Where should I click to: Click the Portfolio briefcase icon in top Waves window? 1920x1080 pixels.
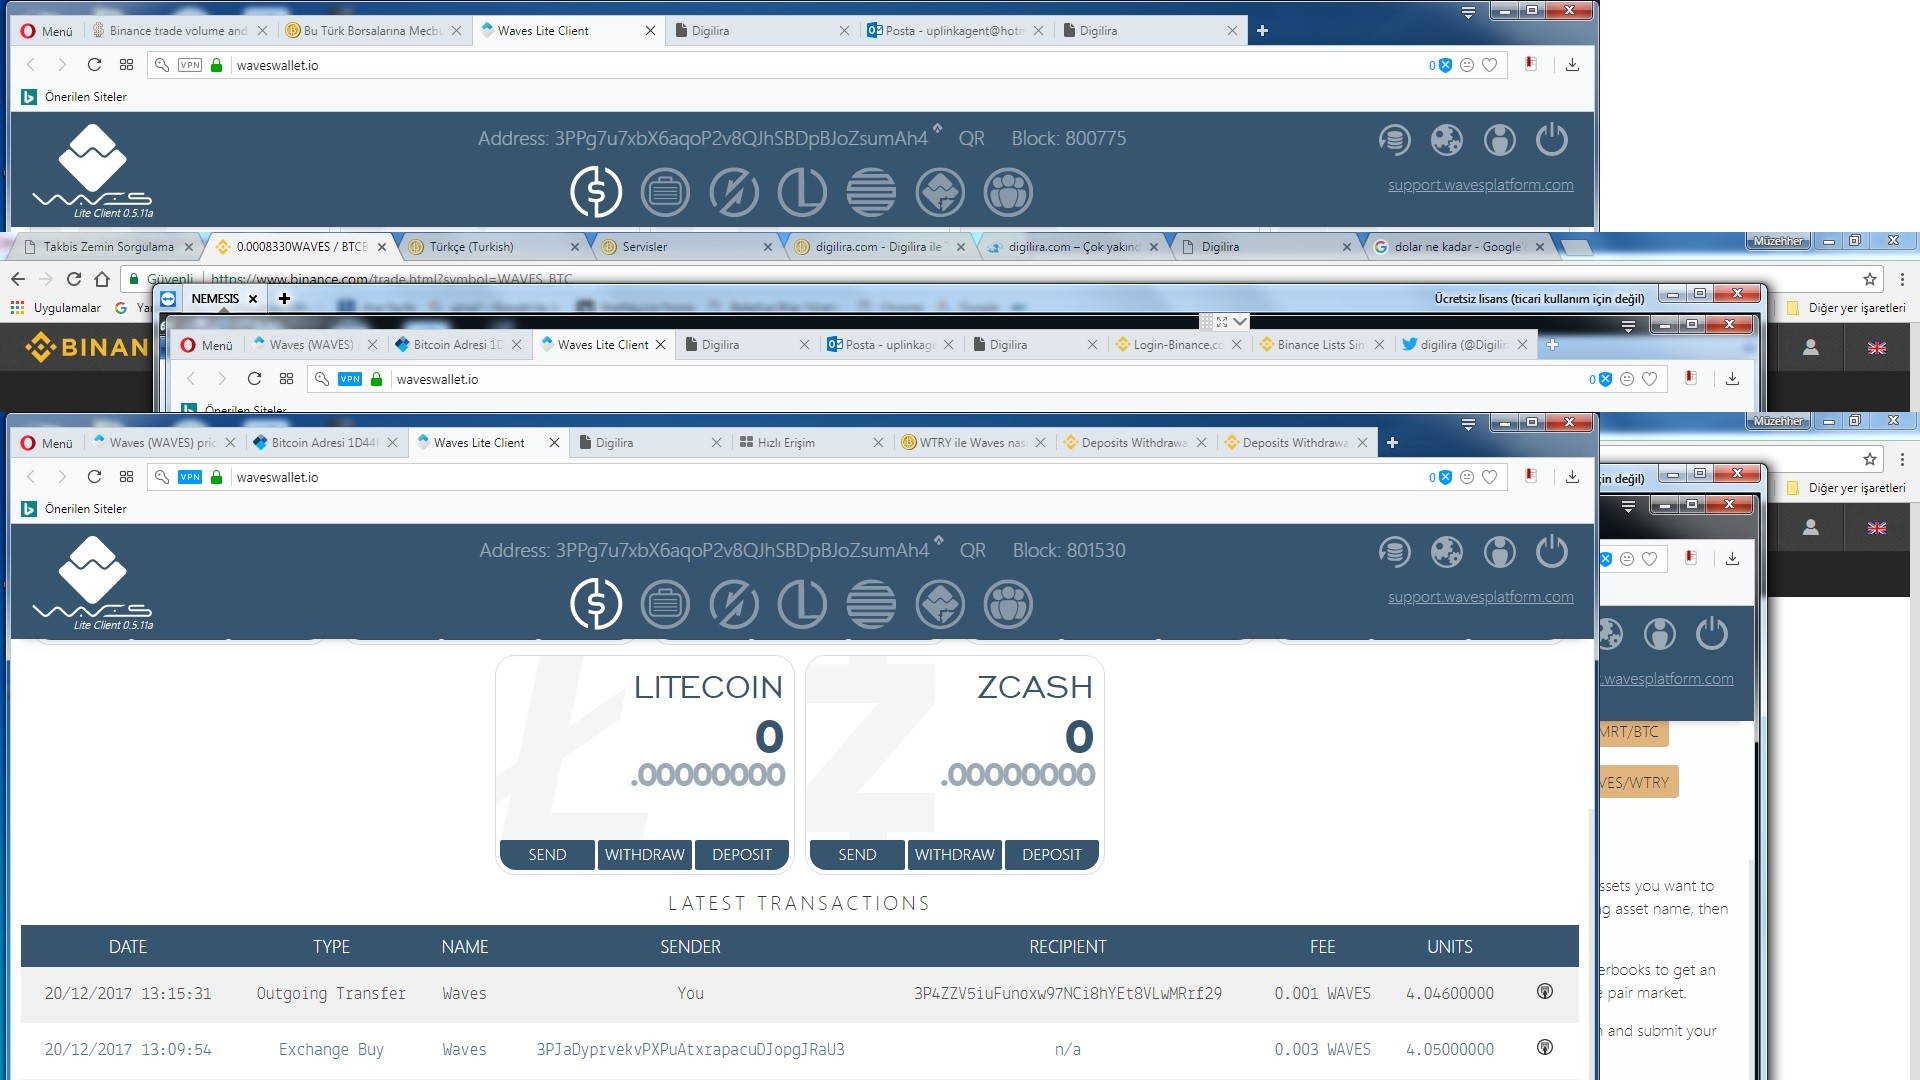click(x=665, y=192)
